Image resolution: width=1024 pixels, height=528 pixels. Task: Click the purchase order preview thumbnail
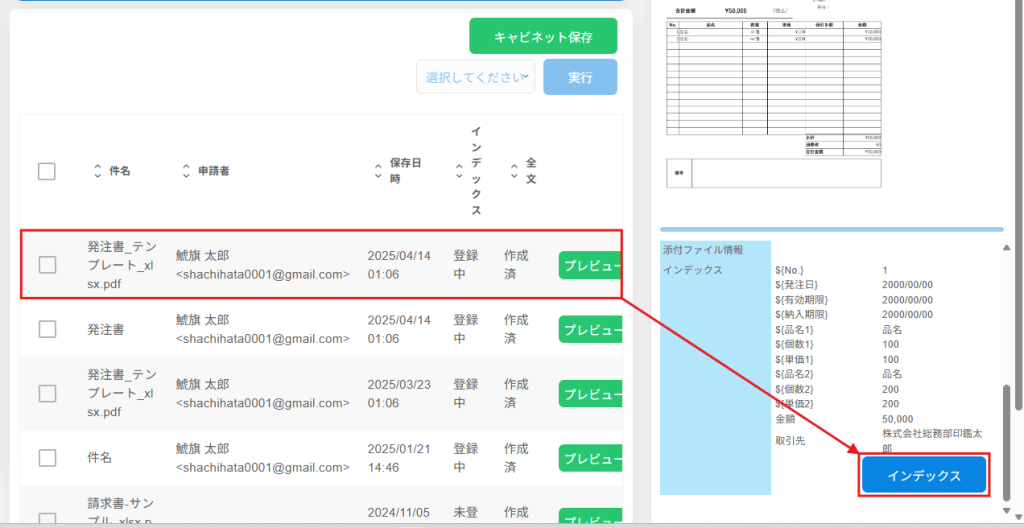(775, 95)
